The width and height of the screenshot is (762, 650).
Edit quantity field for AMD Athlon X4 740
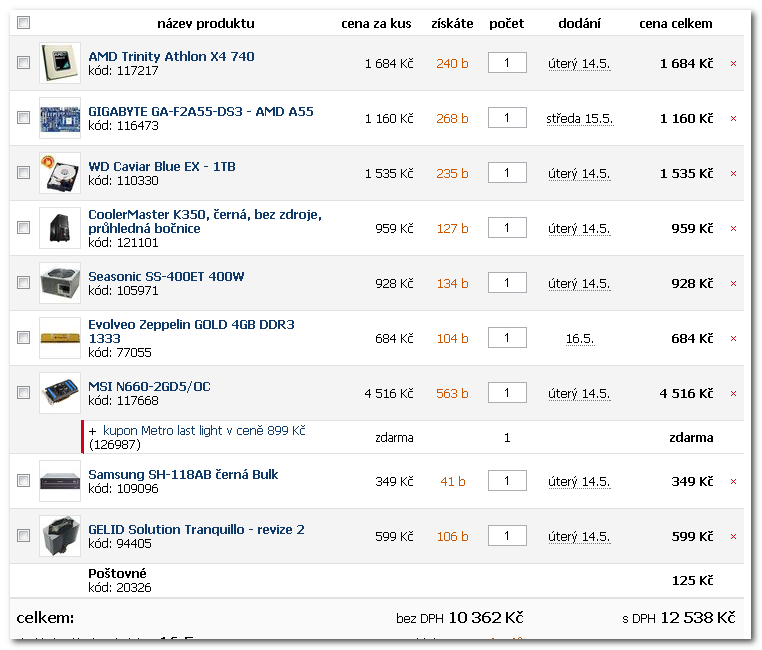(507, 63)
